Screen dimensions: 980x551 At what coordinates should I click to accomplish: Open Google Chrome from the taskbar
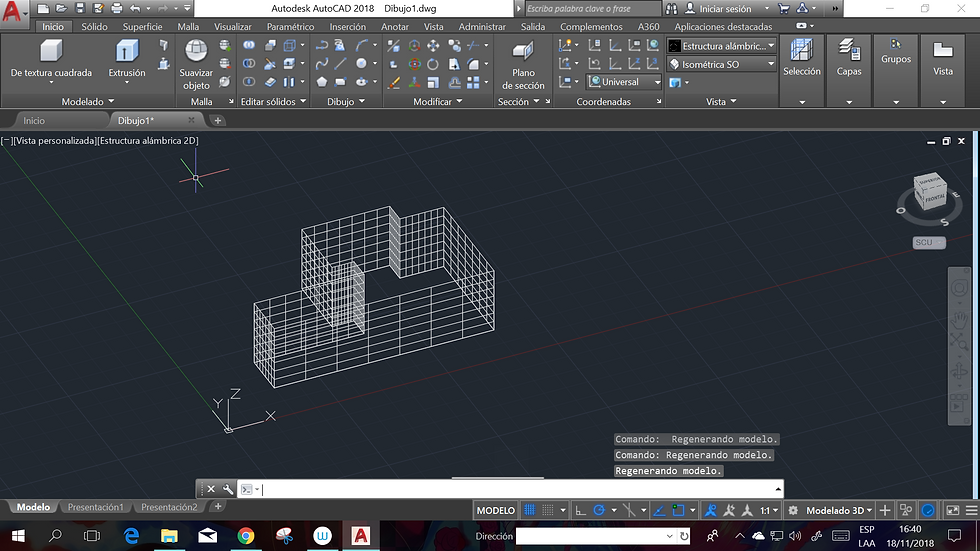click(246, 536)
